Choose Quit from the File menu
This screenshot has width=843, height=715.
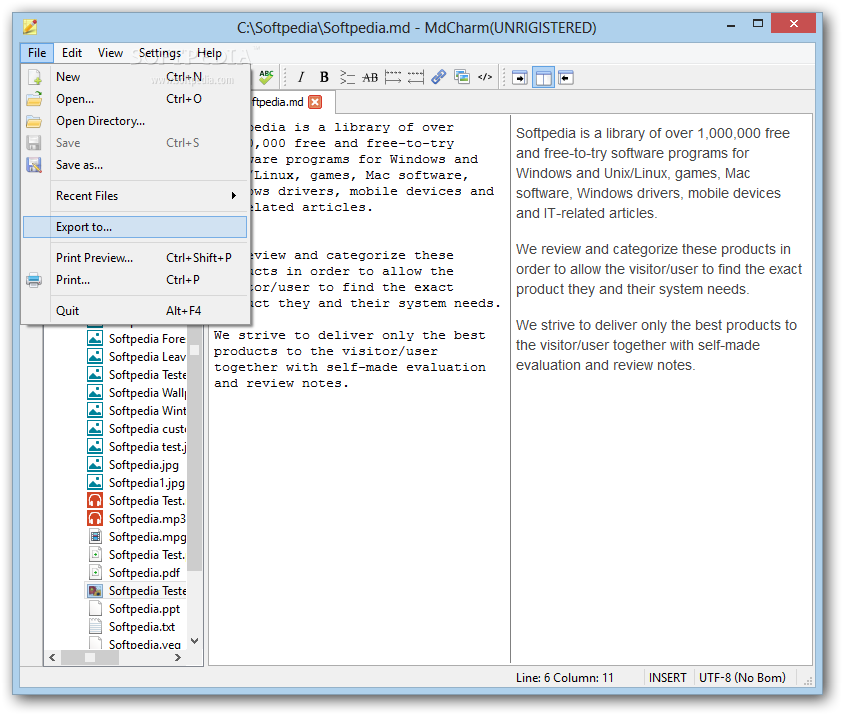(x=135, y=311)
